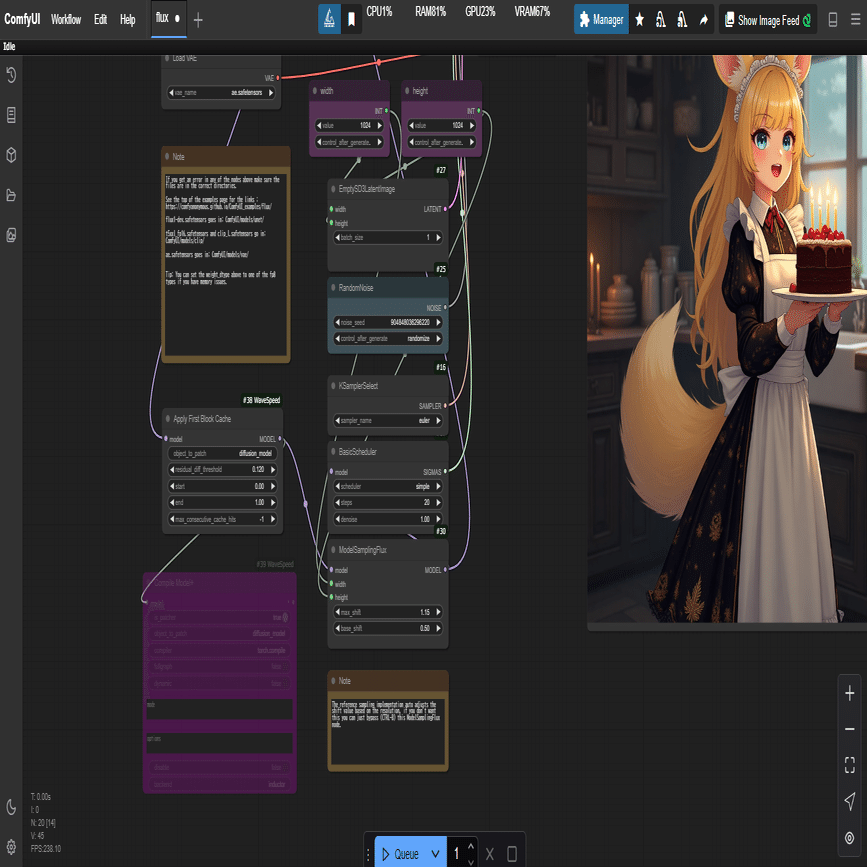This screenshot has height=867, width=867.
Task: Open the scheduler simple dropdown
Action: click(389, 486)
